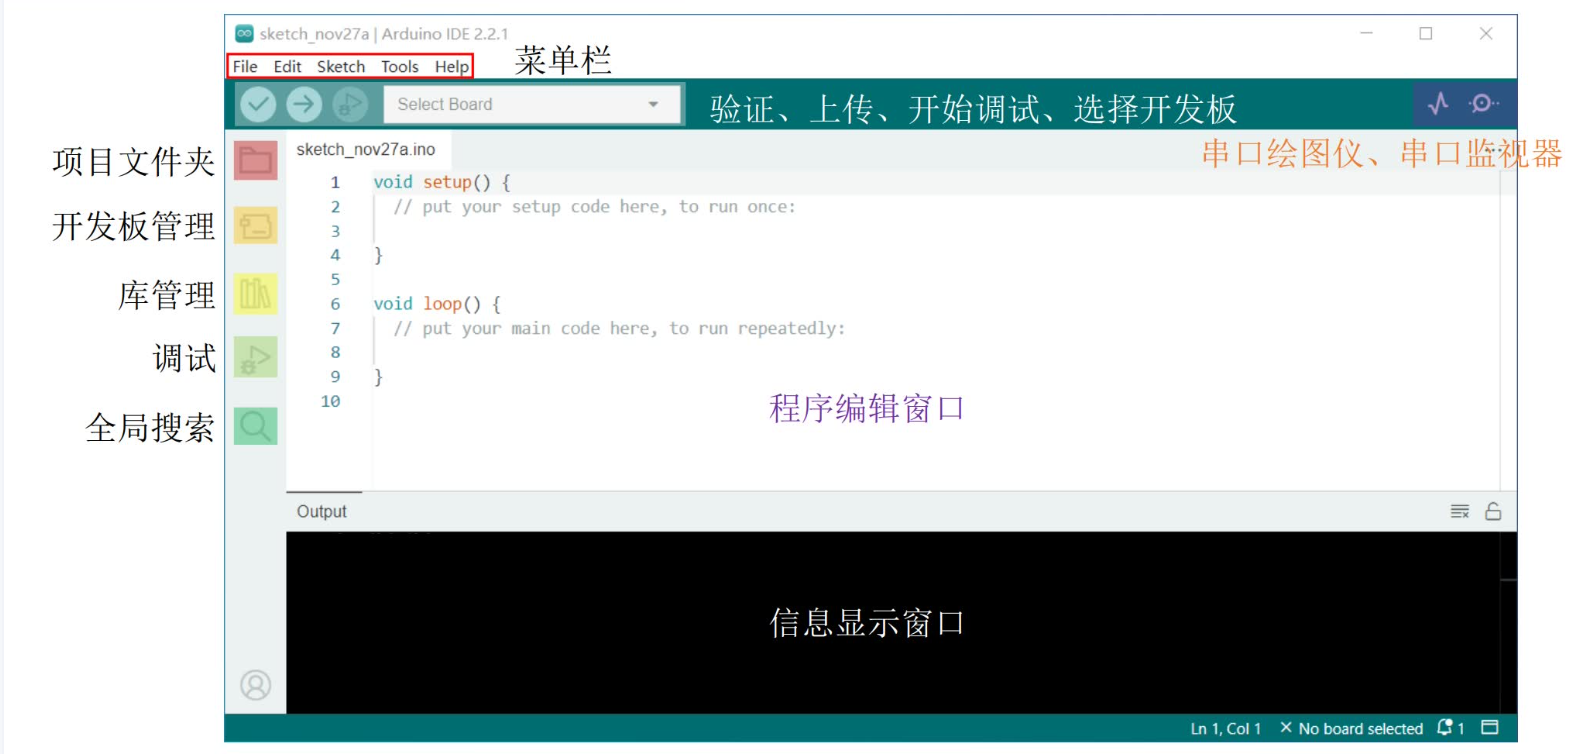Viewport: 1572px width, 754px height.
Task: Click the user account profile icon
Action: coord(255,685)
